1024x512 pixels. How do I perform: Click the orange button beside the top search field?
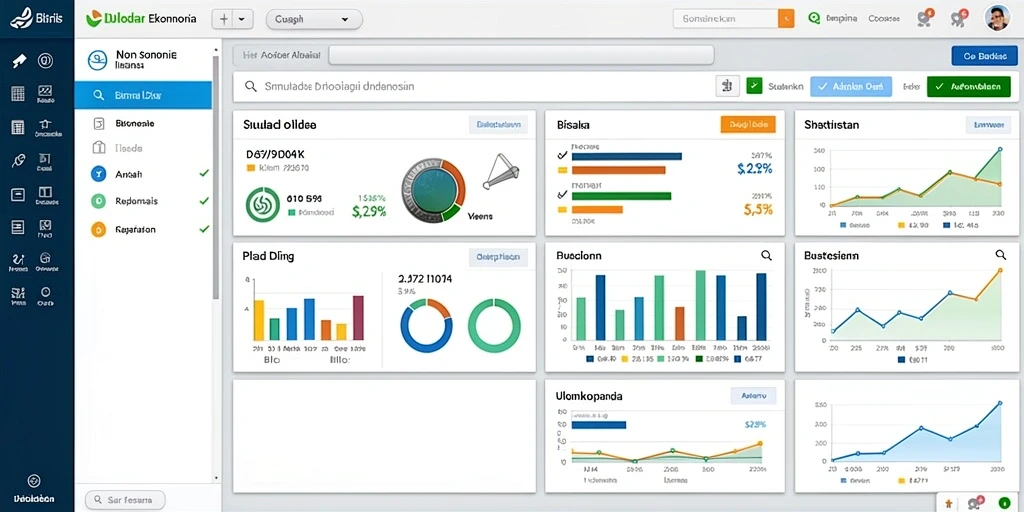tap(786, 18)
